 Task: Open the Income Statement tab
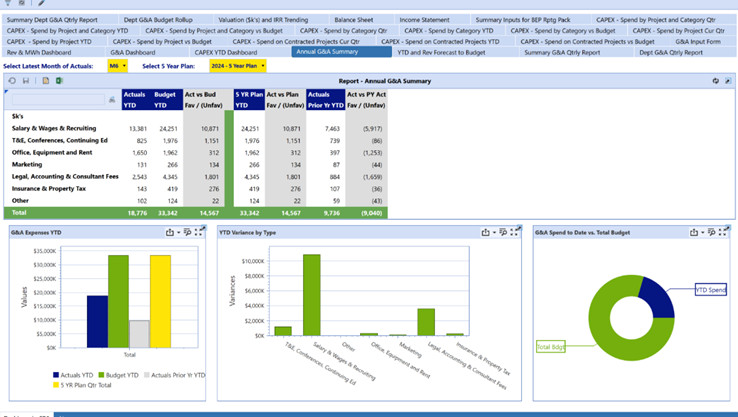point(424,19)
